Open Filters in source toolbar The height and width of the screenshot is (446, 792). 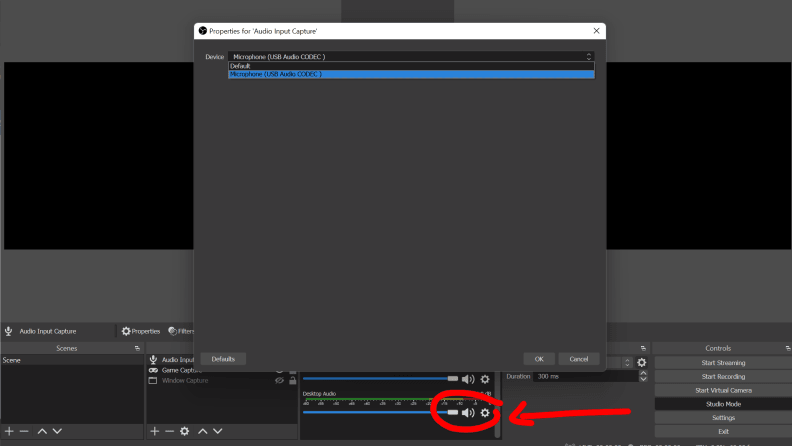tap(181, 331)
